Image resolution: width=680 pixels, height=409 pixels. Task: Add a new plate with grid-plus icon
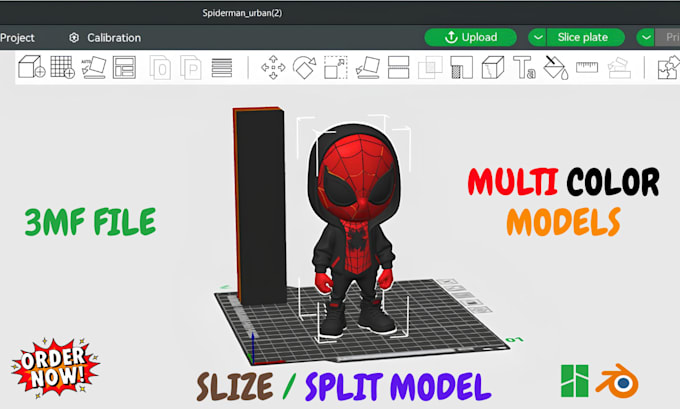(x=62, y=67)
